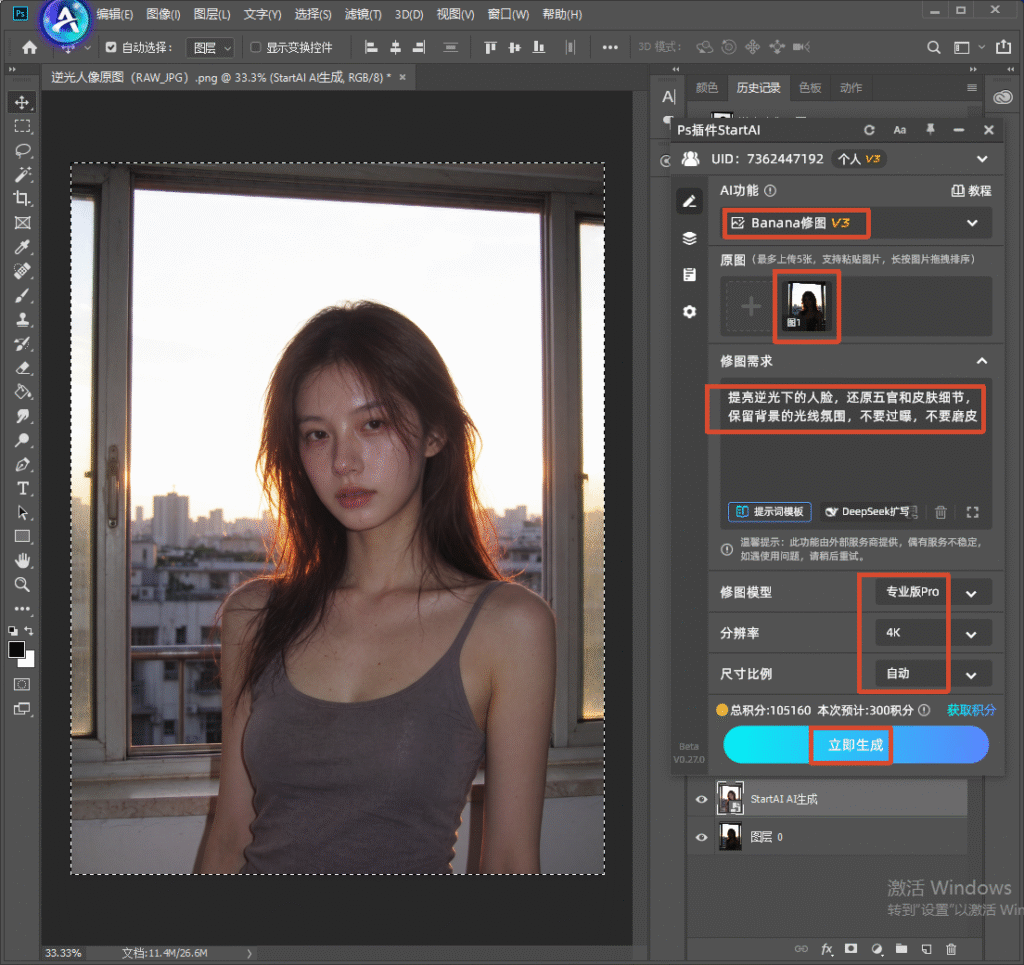Viewport: 1024px width, 965px height.
Task: Open the Search icon in options bar
Action: (x=934, y=47)
